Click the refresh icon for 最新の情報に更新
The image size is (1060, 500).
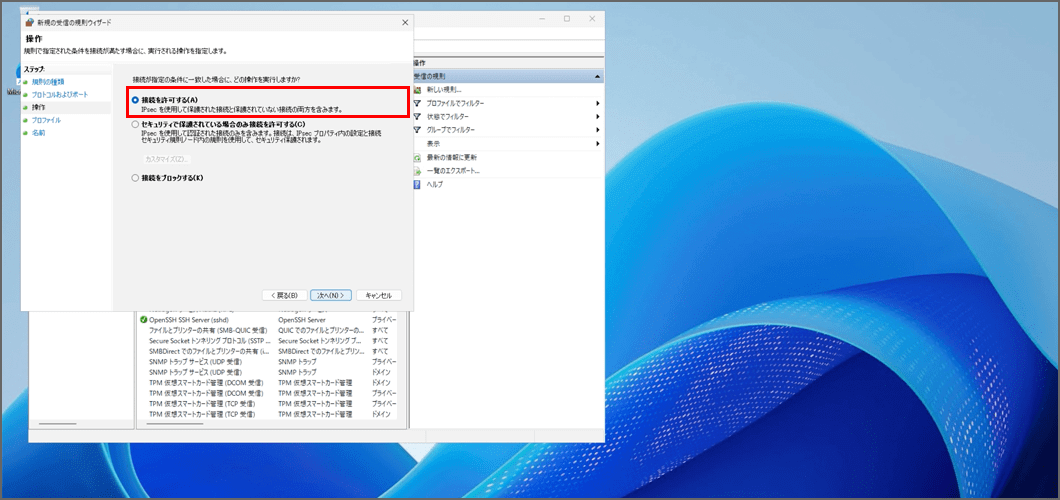[417, 157]
